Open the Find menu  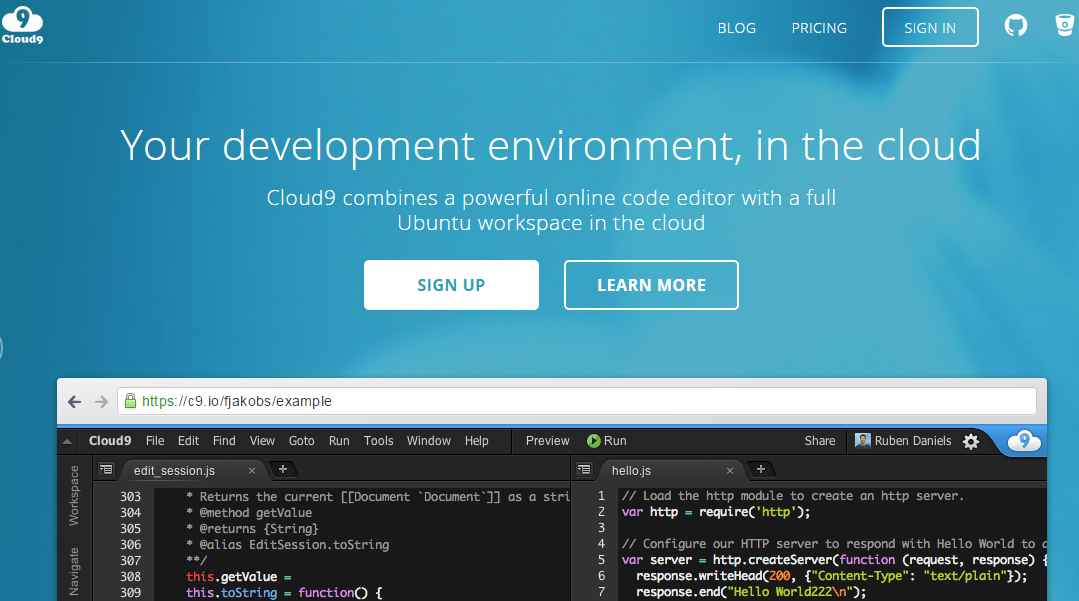point(224,441)
